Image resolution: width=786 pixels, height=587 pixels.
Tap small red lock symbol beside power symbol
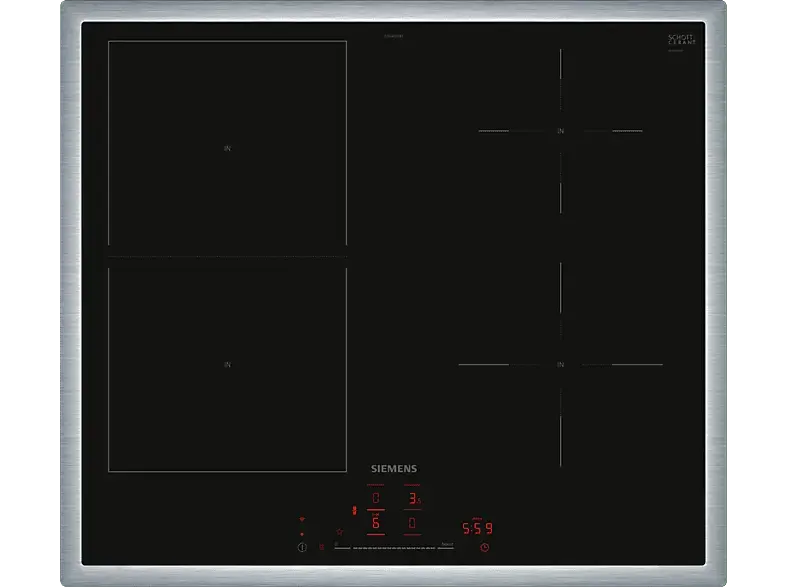[x=321, y=547]
